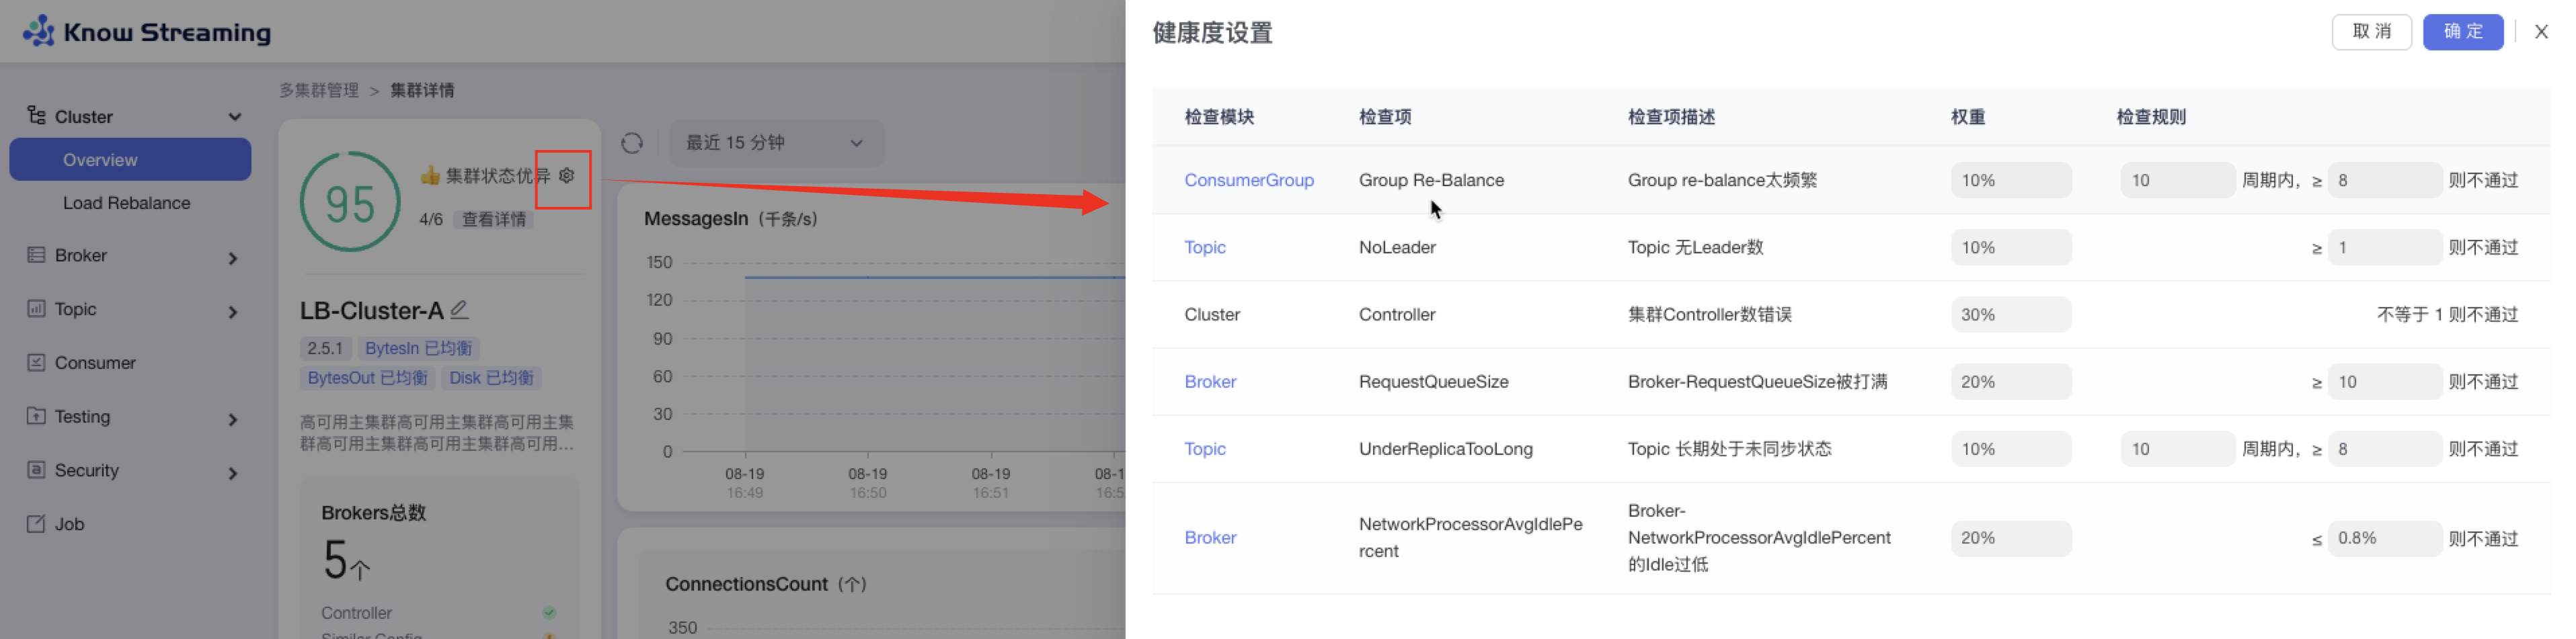
Task: Click the health settings gear icon
Action: pos(567,176)
